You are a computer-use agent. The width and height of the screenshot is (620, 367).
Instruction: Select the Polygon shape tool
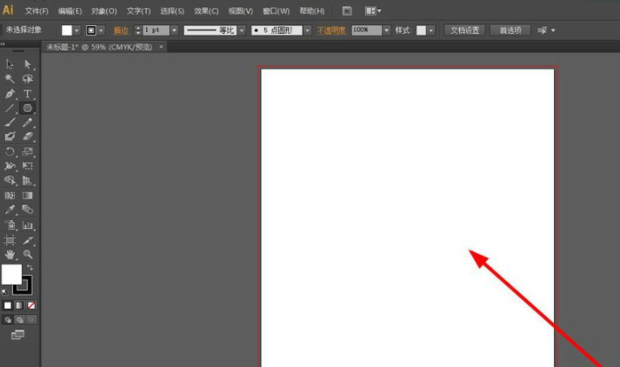(27, 108)
